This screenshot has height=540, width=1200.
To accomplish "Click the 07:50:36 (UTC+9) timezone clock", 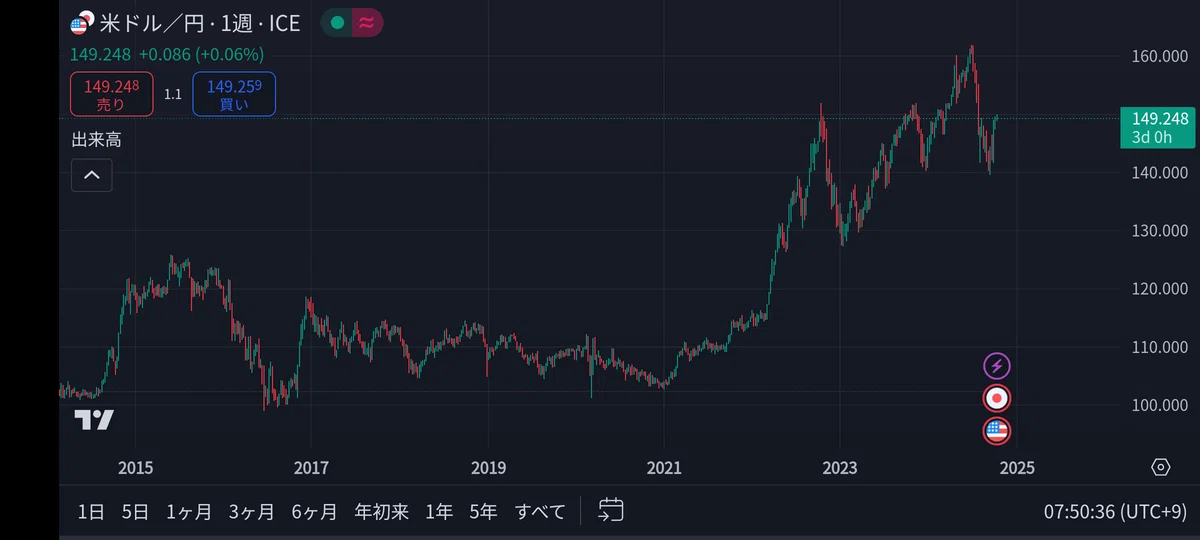I will click(1115, 512).
